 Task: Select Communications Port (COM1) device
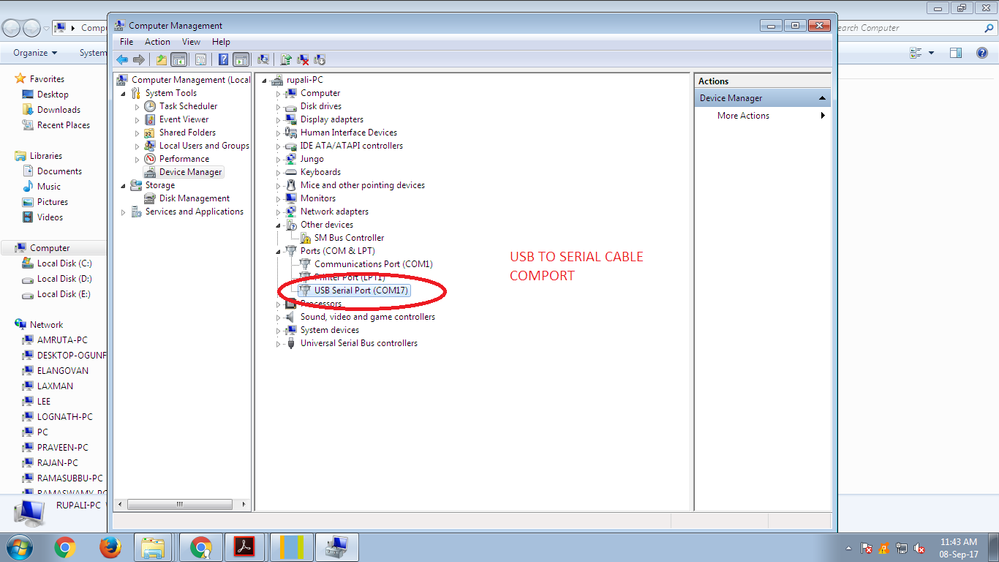tap(373, 264)
